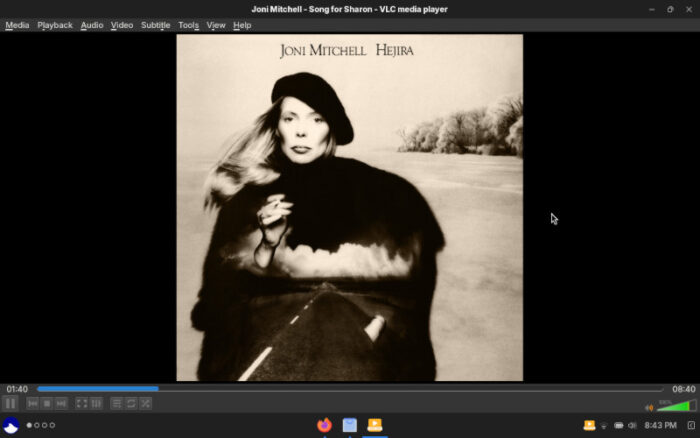Click the total duration 08:40 label
Screen dimensions: 700x438
(x=683, y=389)
